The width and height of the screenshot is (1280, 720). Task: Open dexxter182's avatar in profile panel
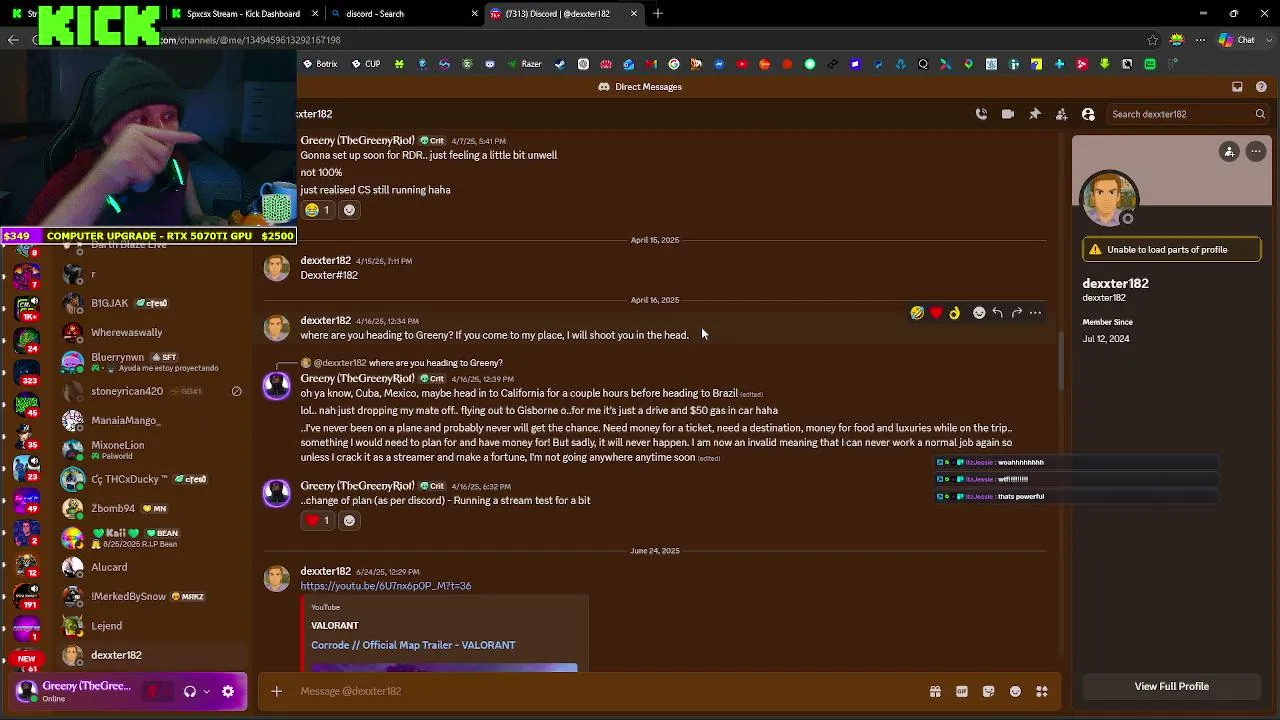tap(1109, 198)
